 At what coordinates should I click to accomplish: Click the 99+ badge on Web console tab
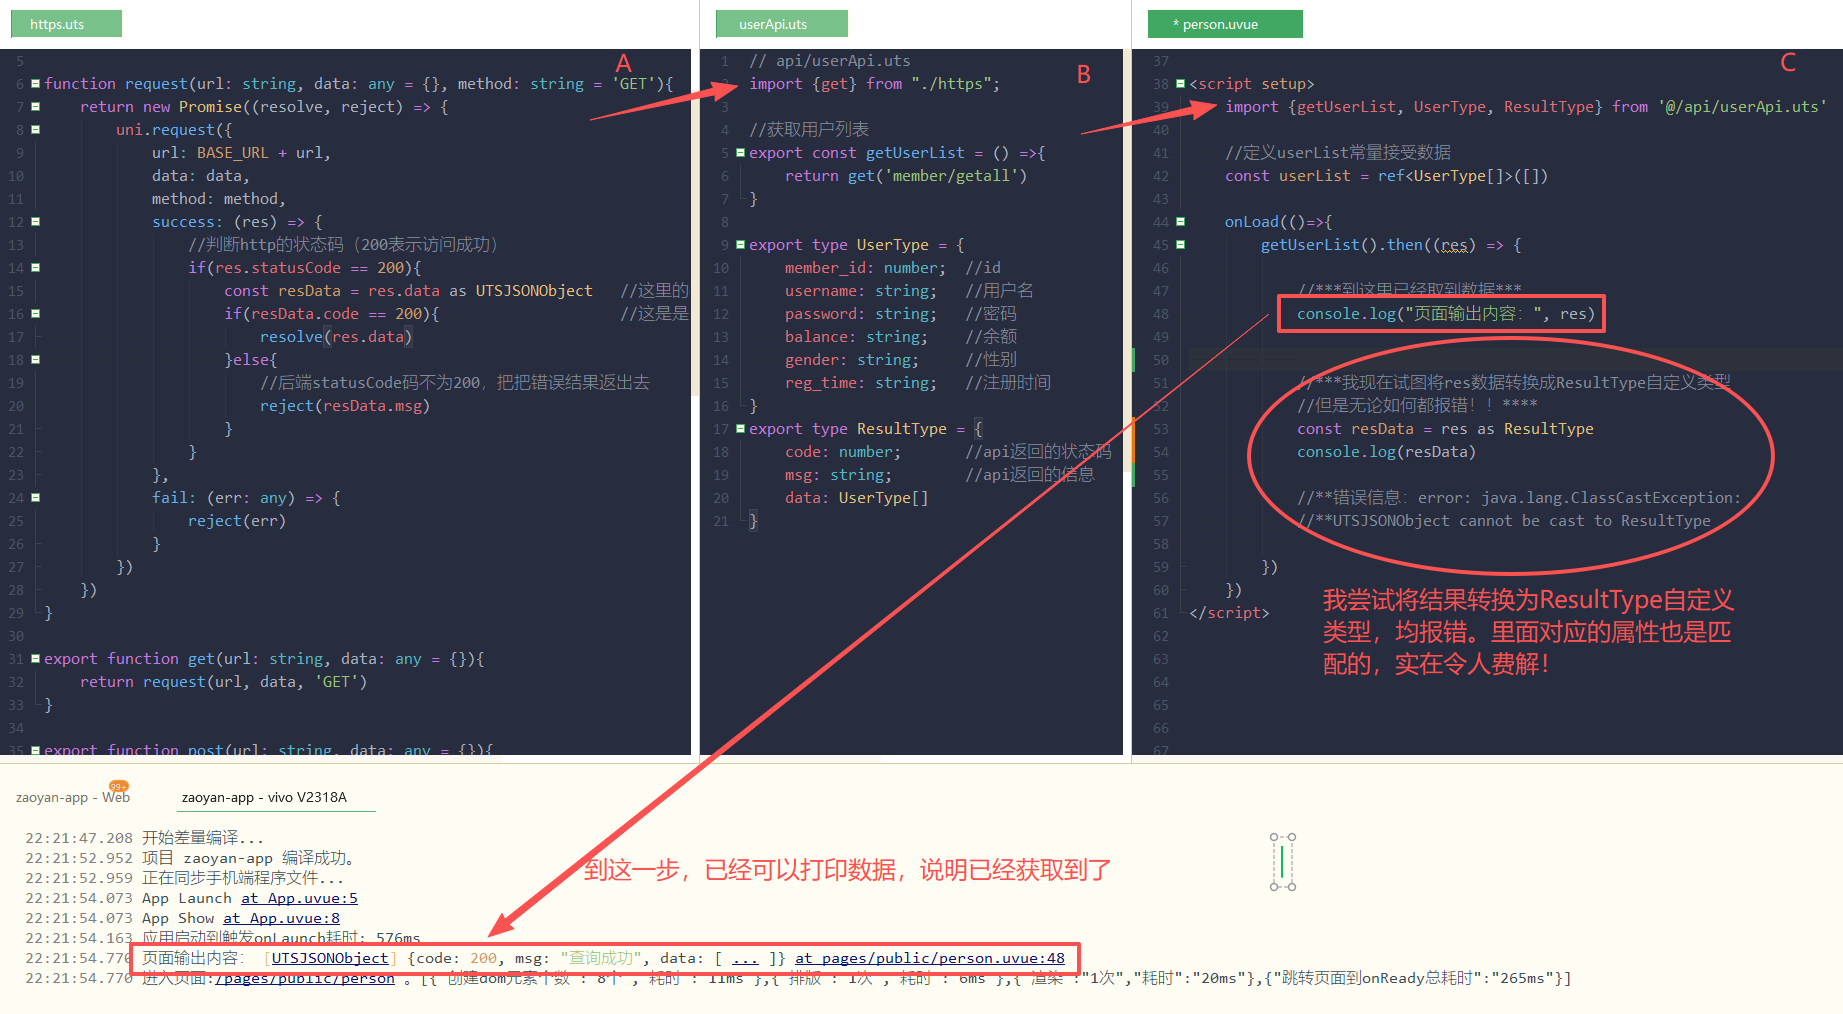point(119,786)
